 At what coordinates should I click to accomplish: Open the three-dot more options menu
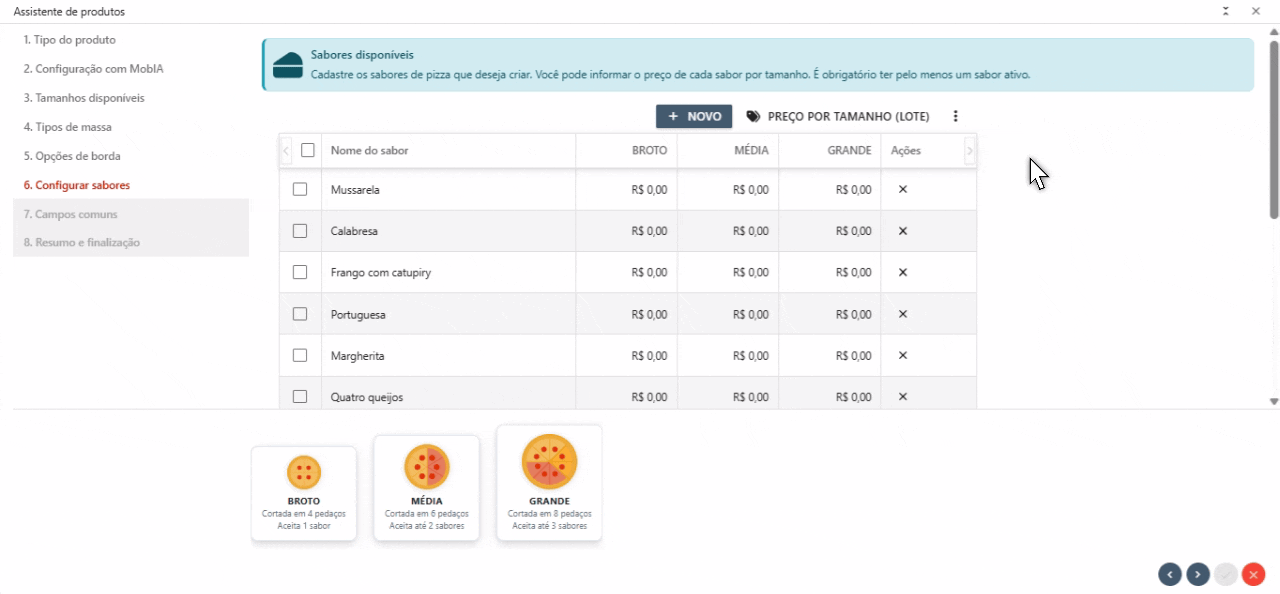[x=955, y=117]
